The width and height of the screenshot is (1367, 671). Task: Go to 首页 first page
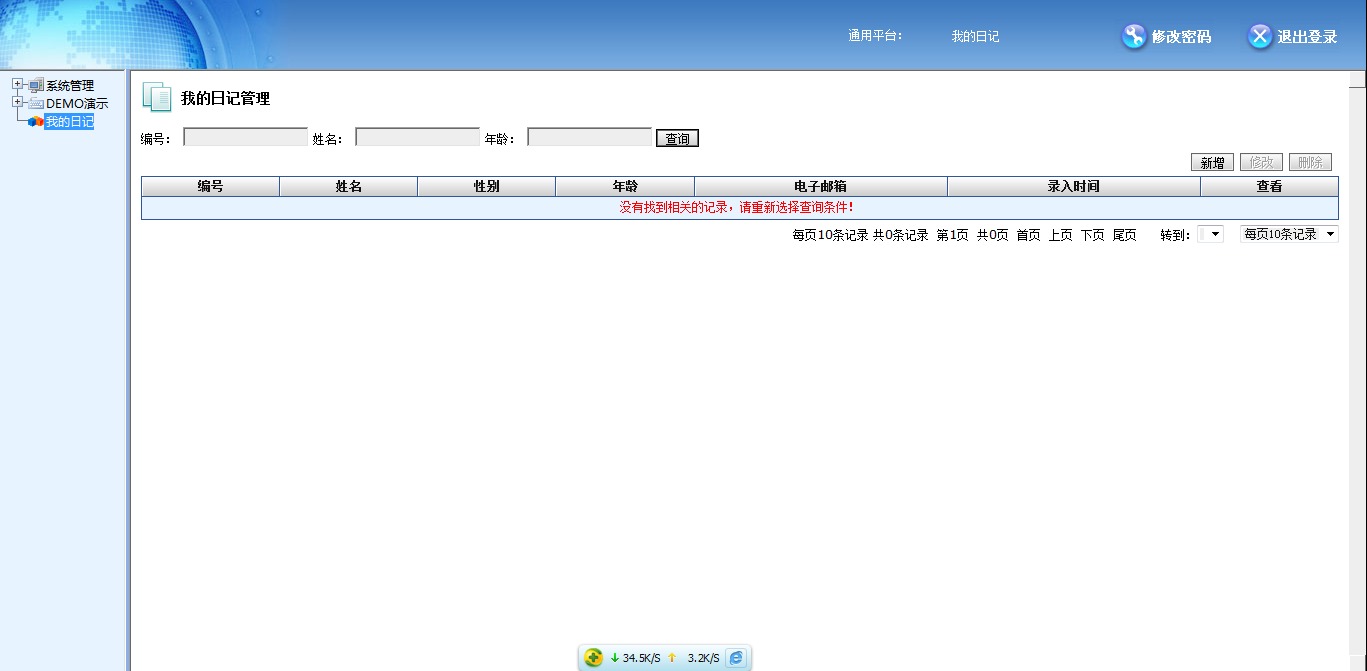(x=1028, y=235)
